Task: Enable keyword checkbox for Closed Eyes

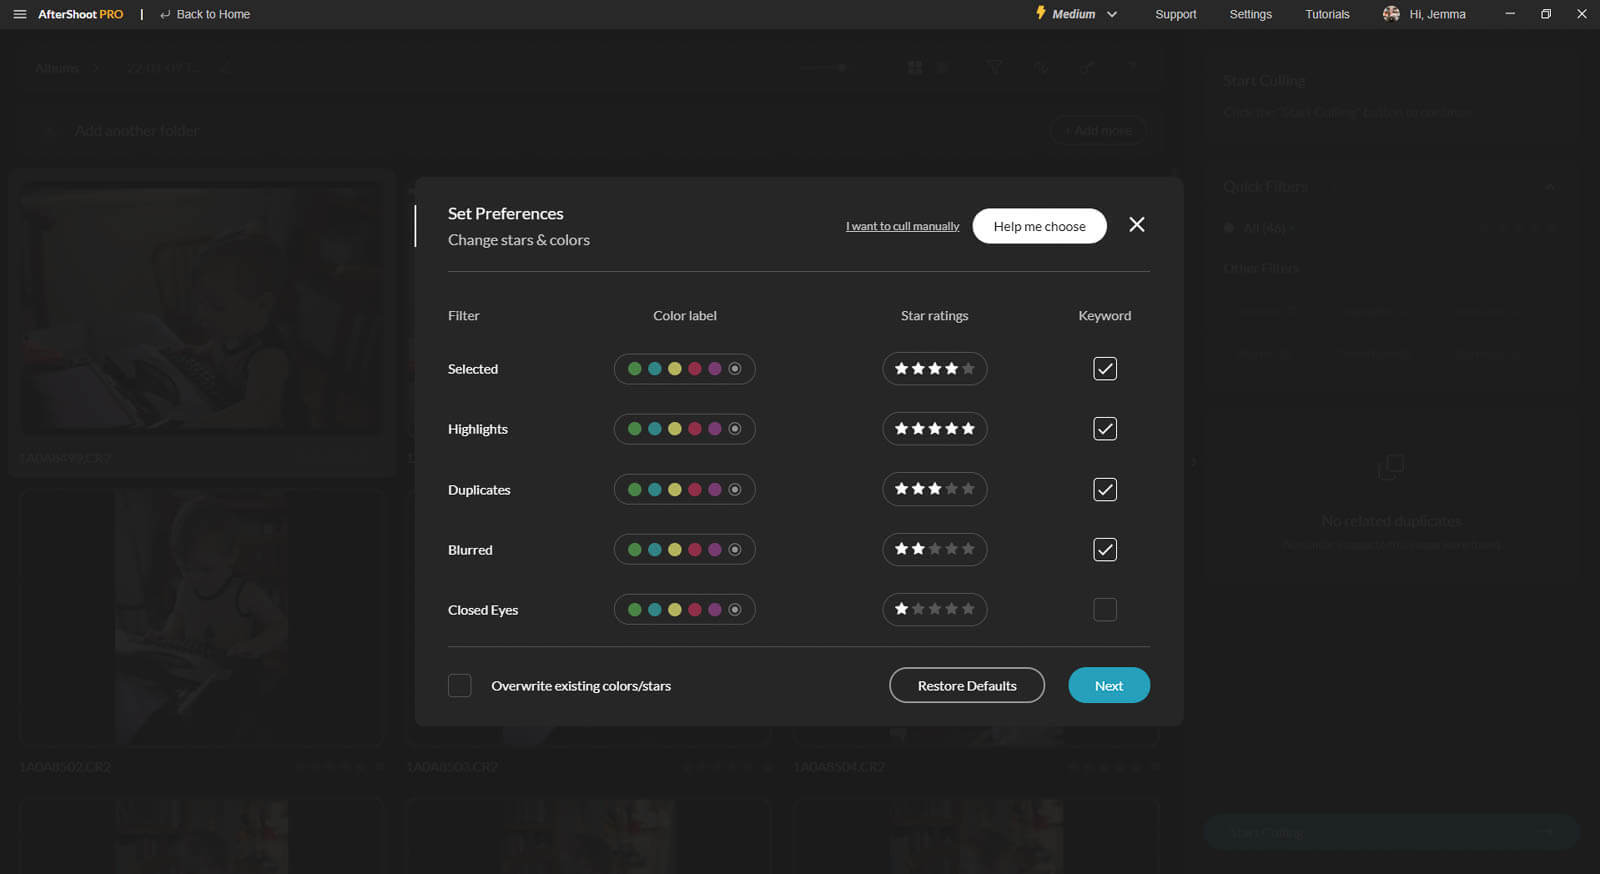Action: click(x=1104, y=609)
